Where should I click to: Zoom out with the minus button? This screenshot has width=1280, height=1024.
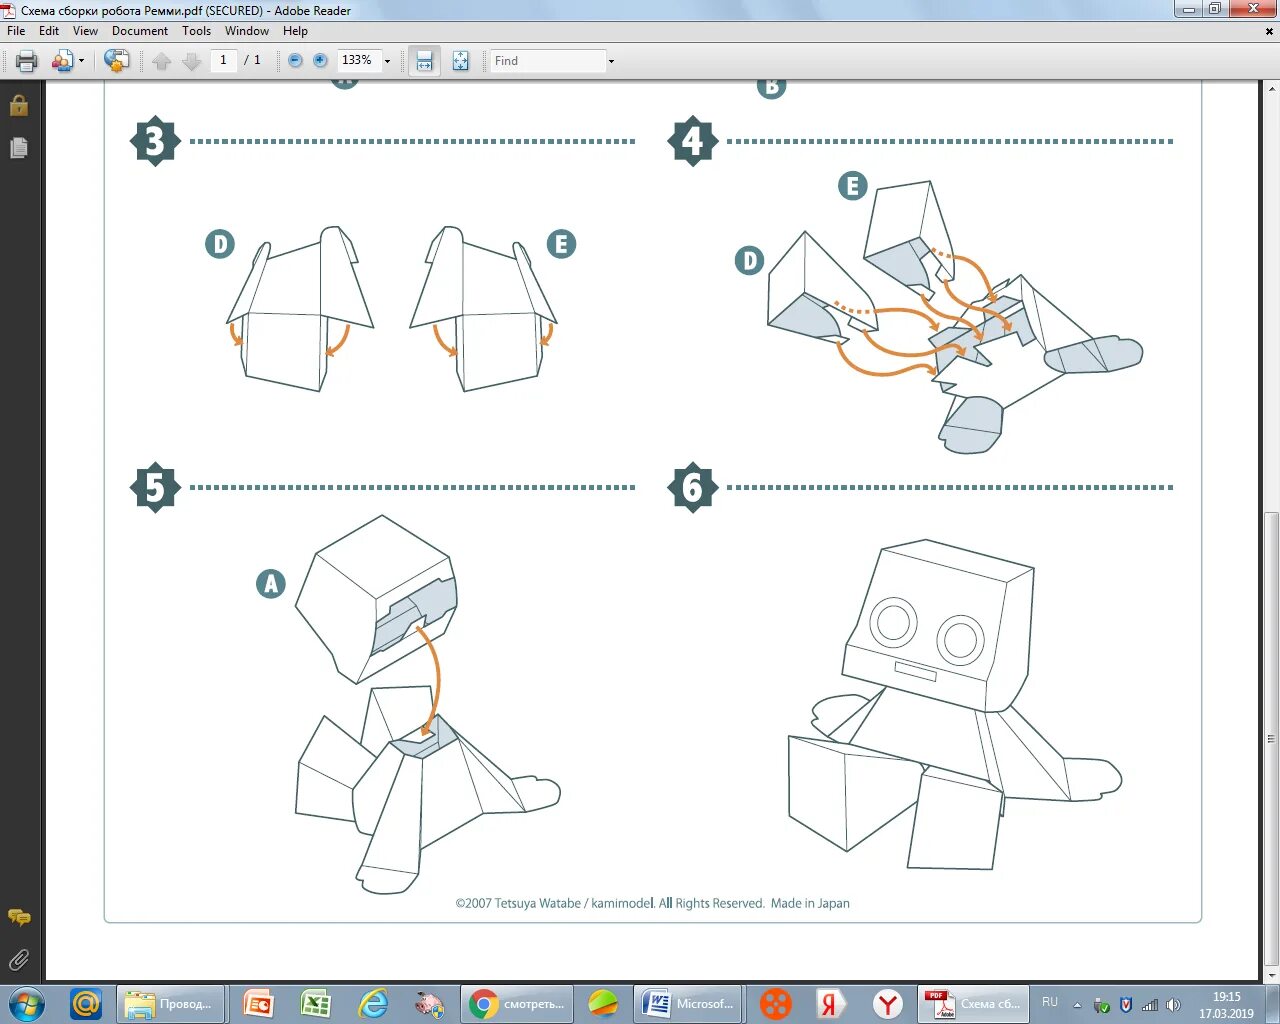click(x=295, y=60)
